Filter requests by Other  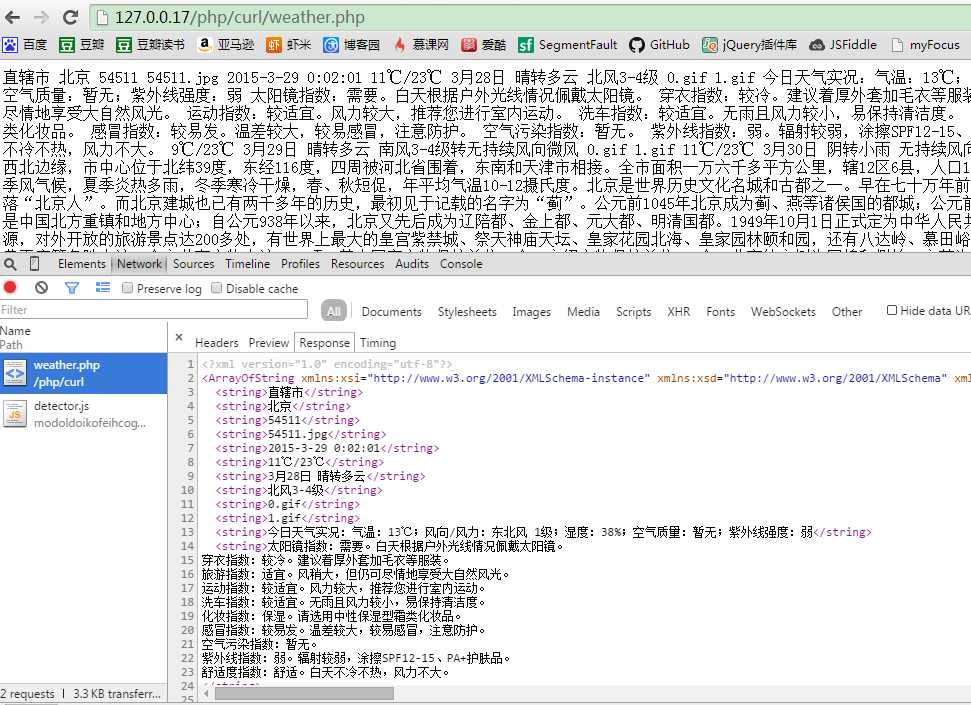(847, 312)
